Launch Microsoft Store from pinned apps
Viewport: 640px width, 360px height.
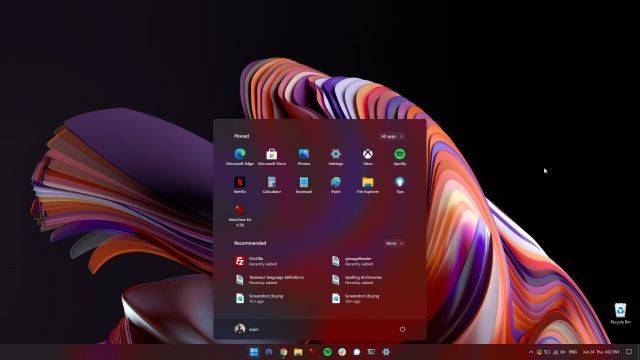pos(272,157)
